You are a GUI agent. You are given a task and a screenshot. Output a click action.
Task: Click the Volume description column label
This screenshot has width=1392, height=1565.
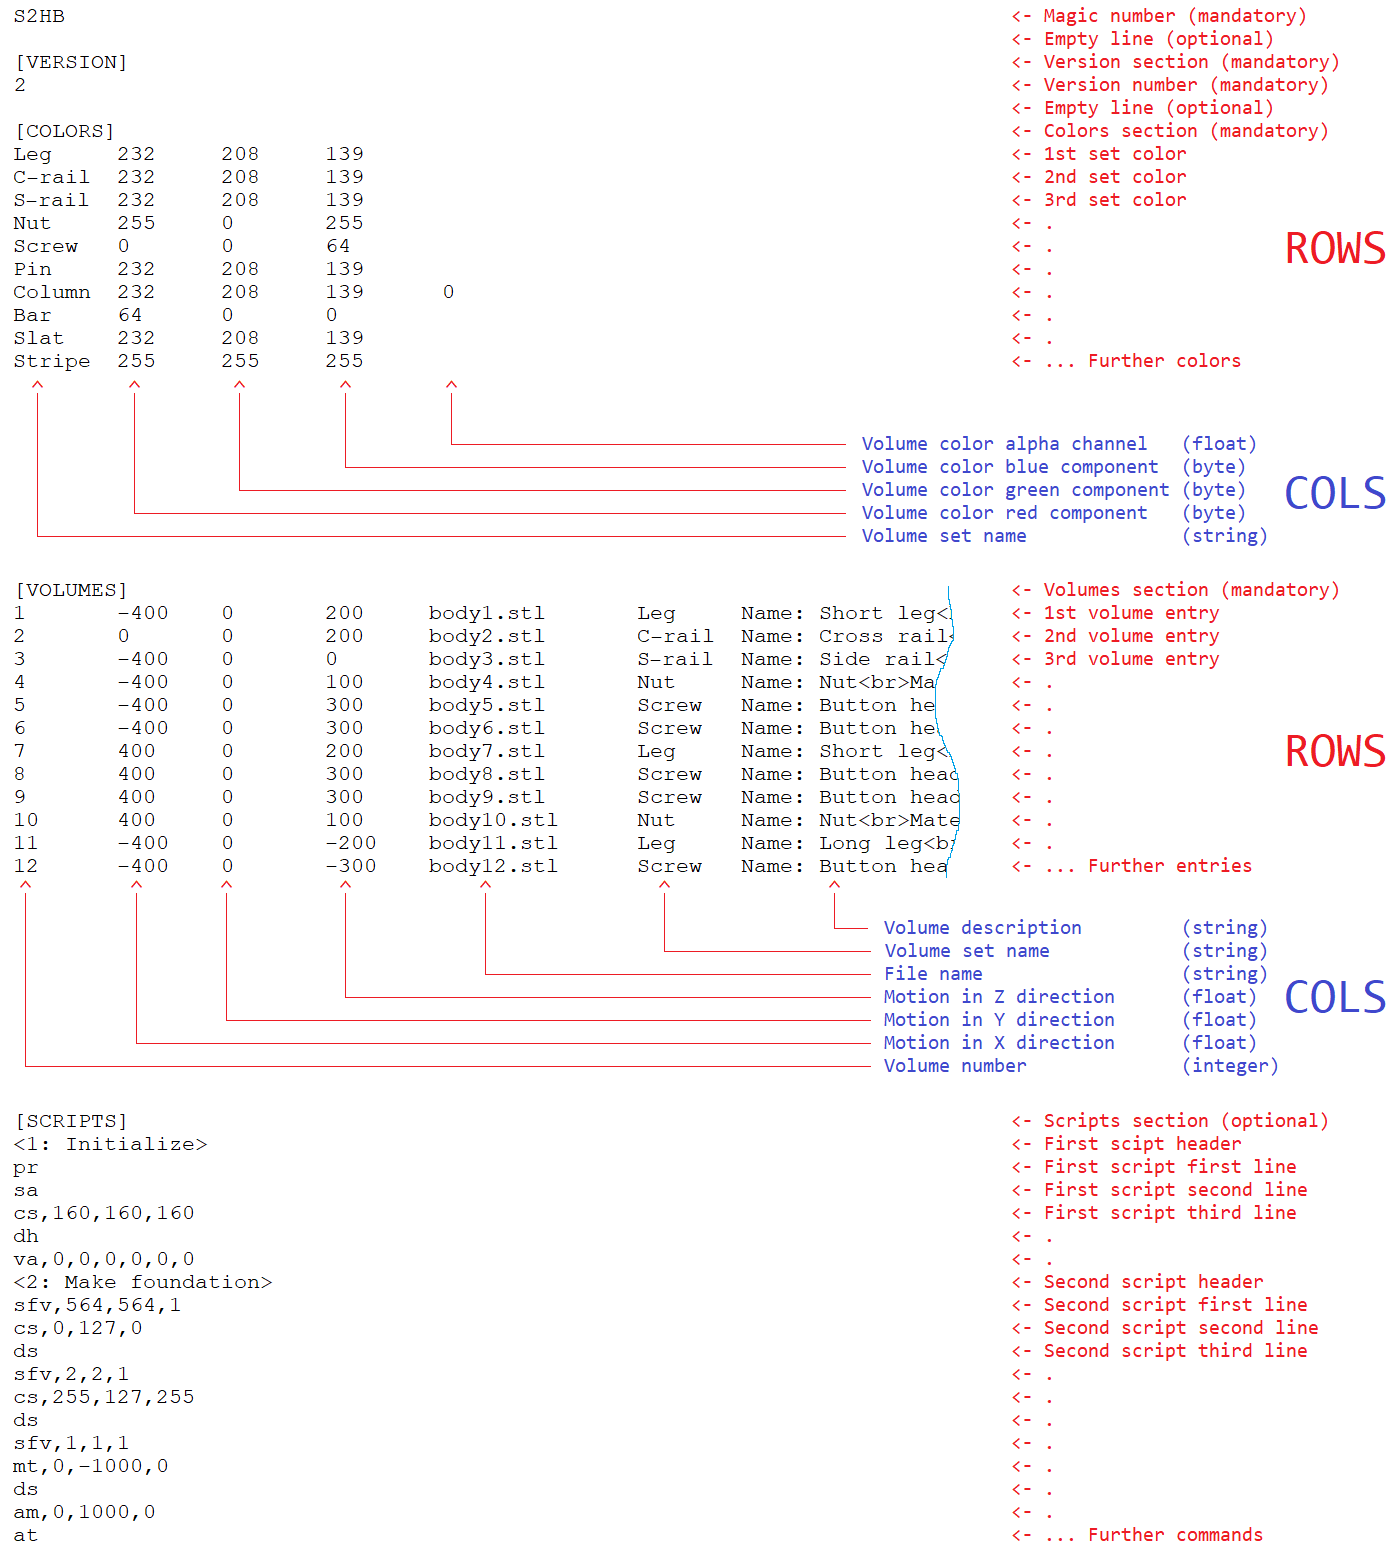pyautogui.click(x=982, y=928)
